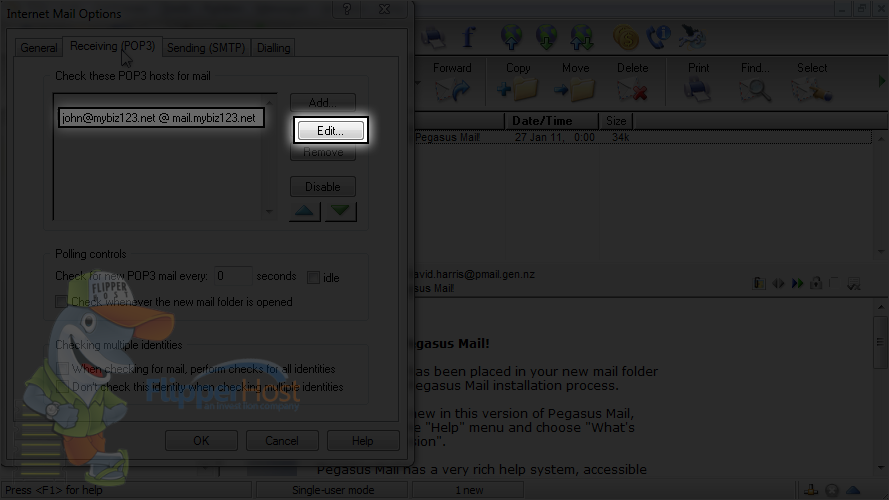The image size is (889, 500).
Task: Click the globe icon with both up and down arrows
Action: [x=582, y=37]
